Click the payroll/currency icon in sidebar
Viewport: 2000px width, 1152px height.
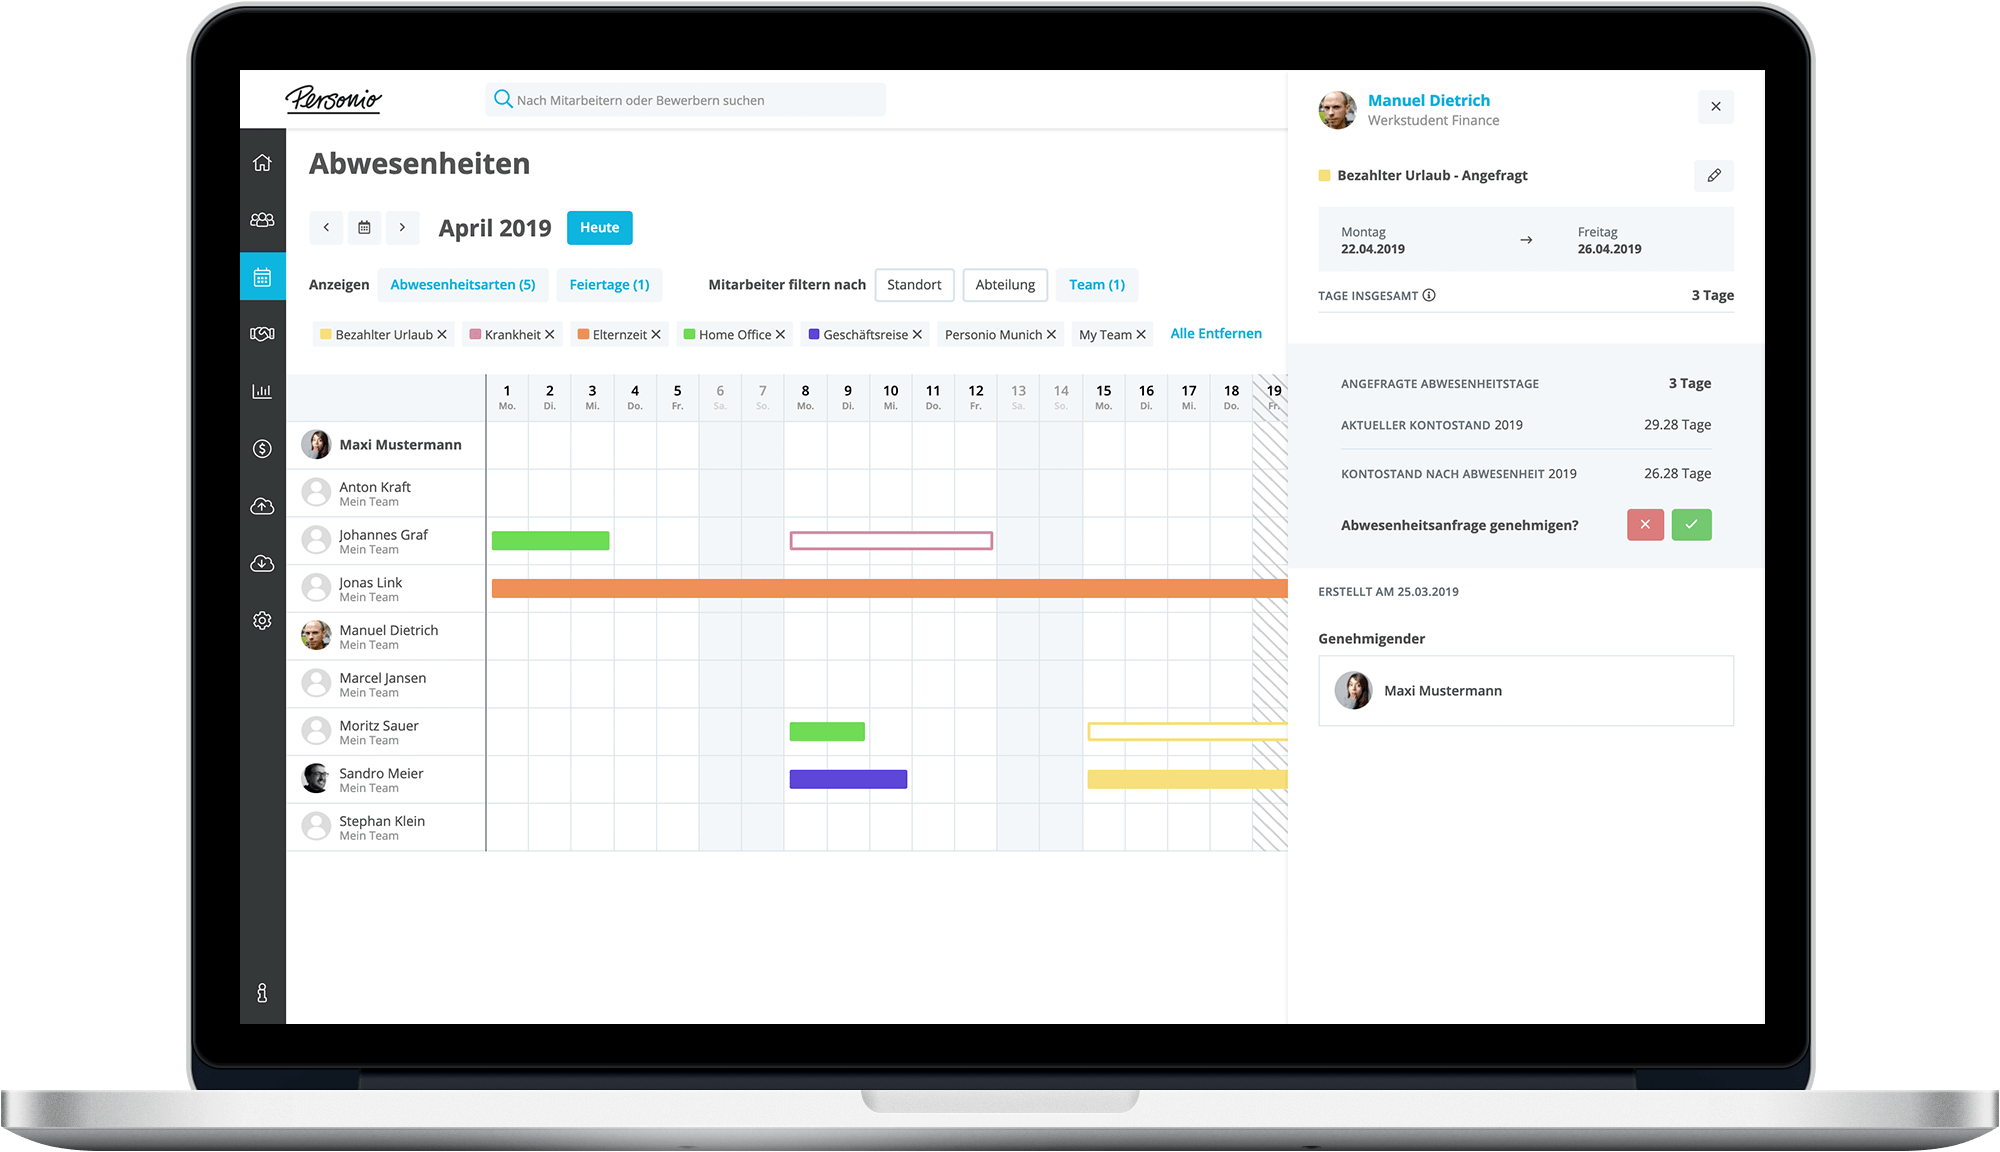point(264,446)
